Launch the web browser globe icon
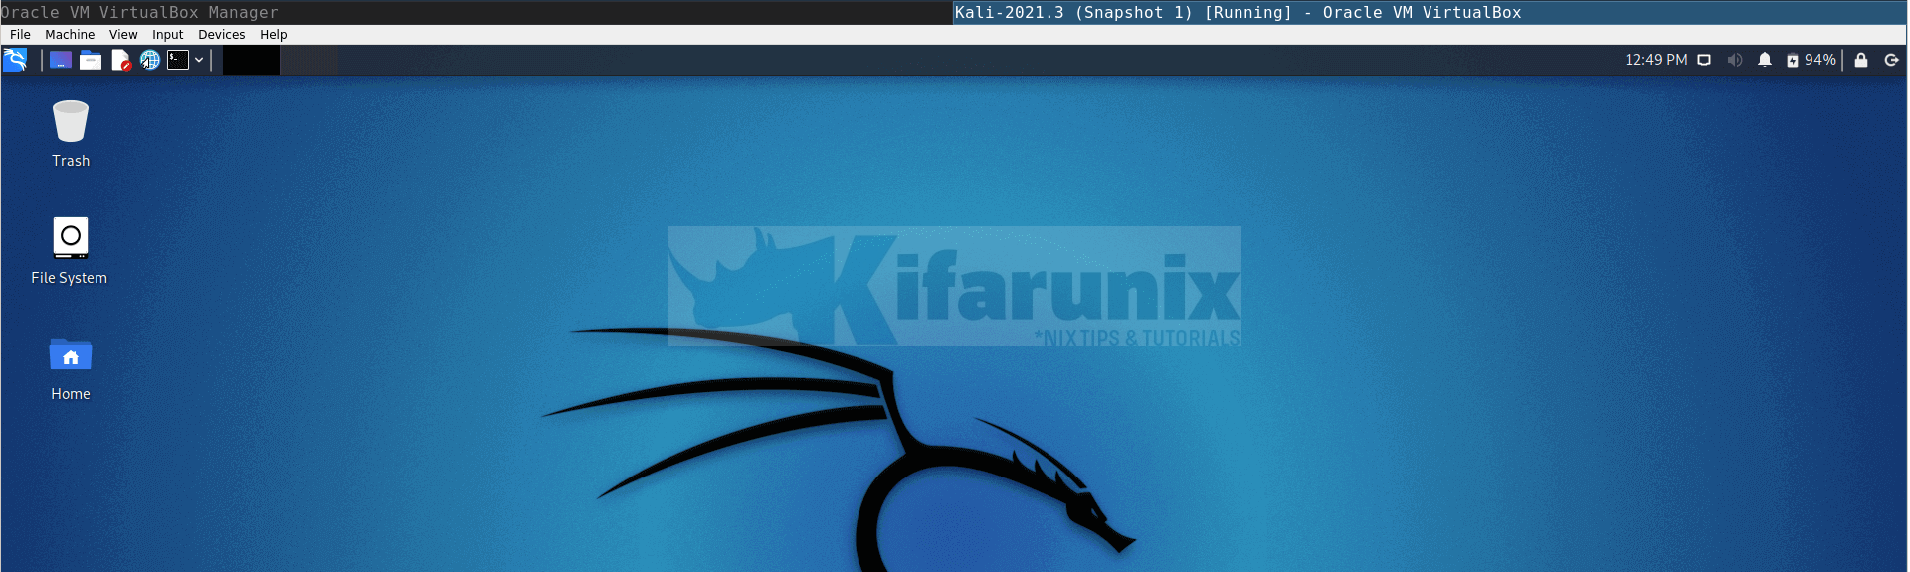Viewport: 1910px width, 572px height. [x=150, y=61]
